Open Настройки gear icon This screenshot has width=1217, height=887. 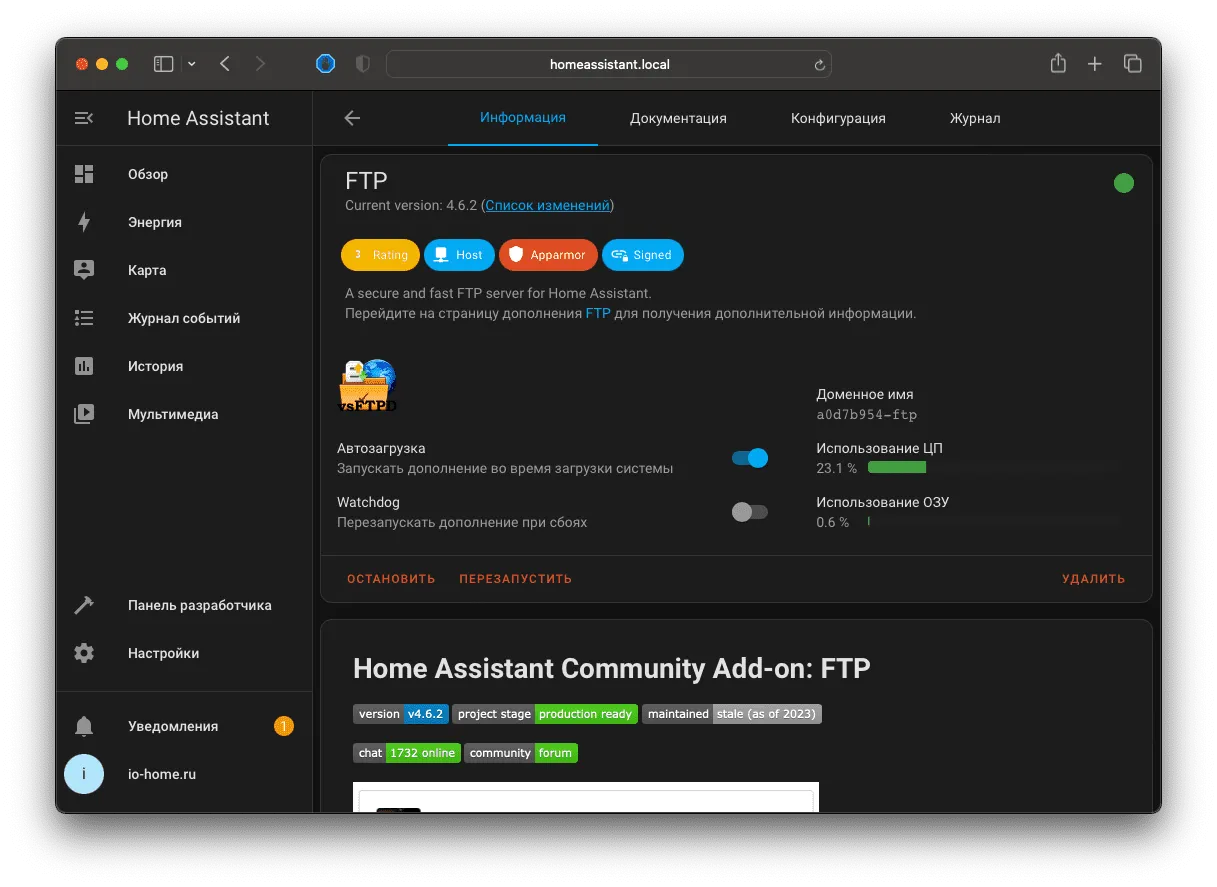(x=84, y=653)
